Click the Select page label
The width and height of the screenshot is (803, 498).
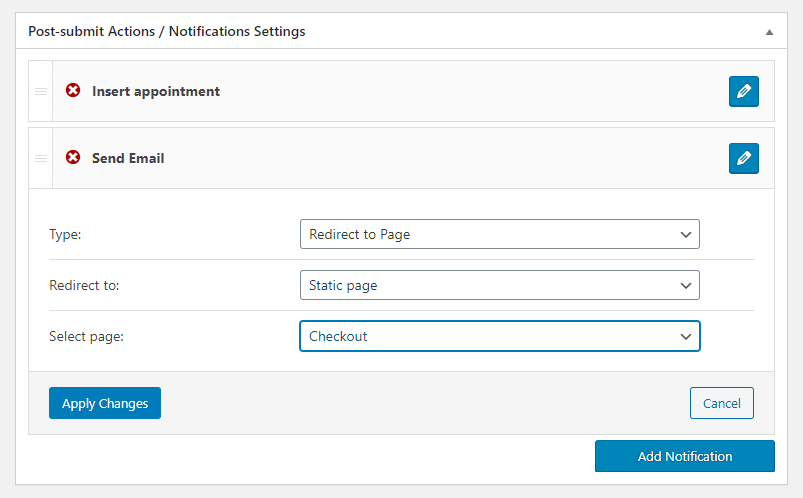(x=87, y=337)
